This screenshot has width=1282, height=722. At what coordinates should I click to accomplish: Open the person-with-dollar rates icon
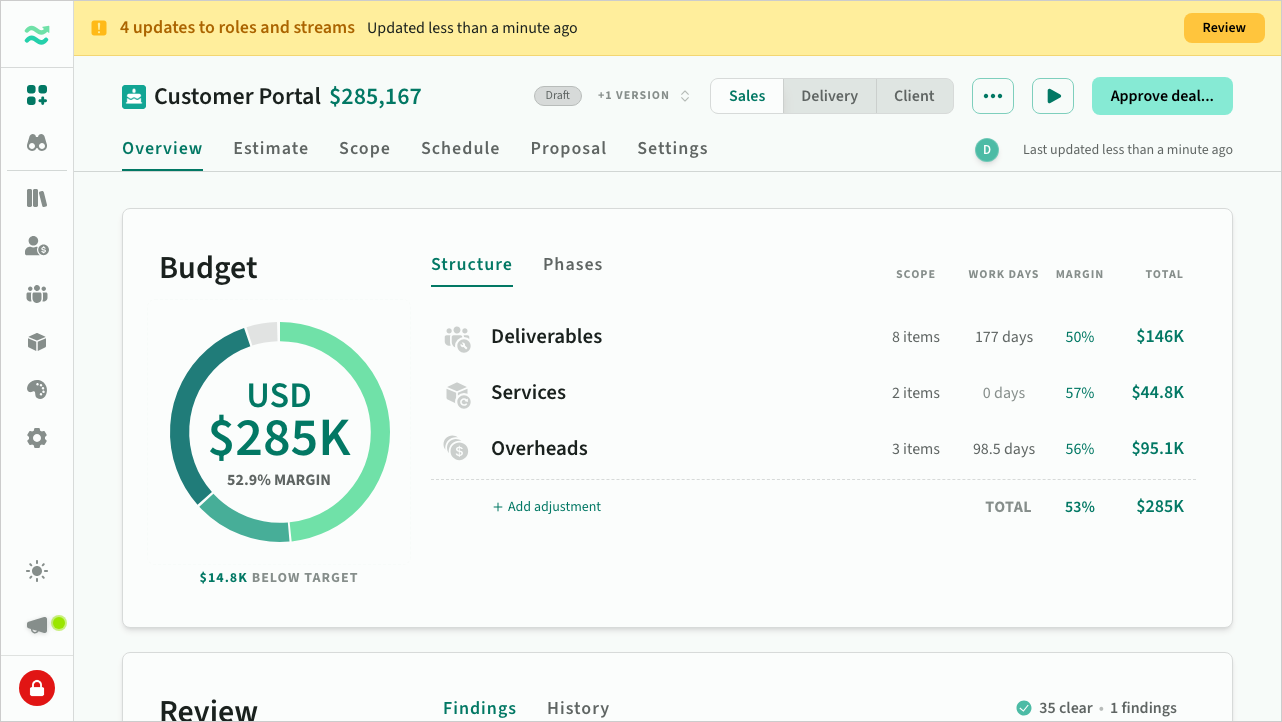[x=37, y=246]
